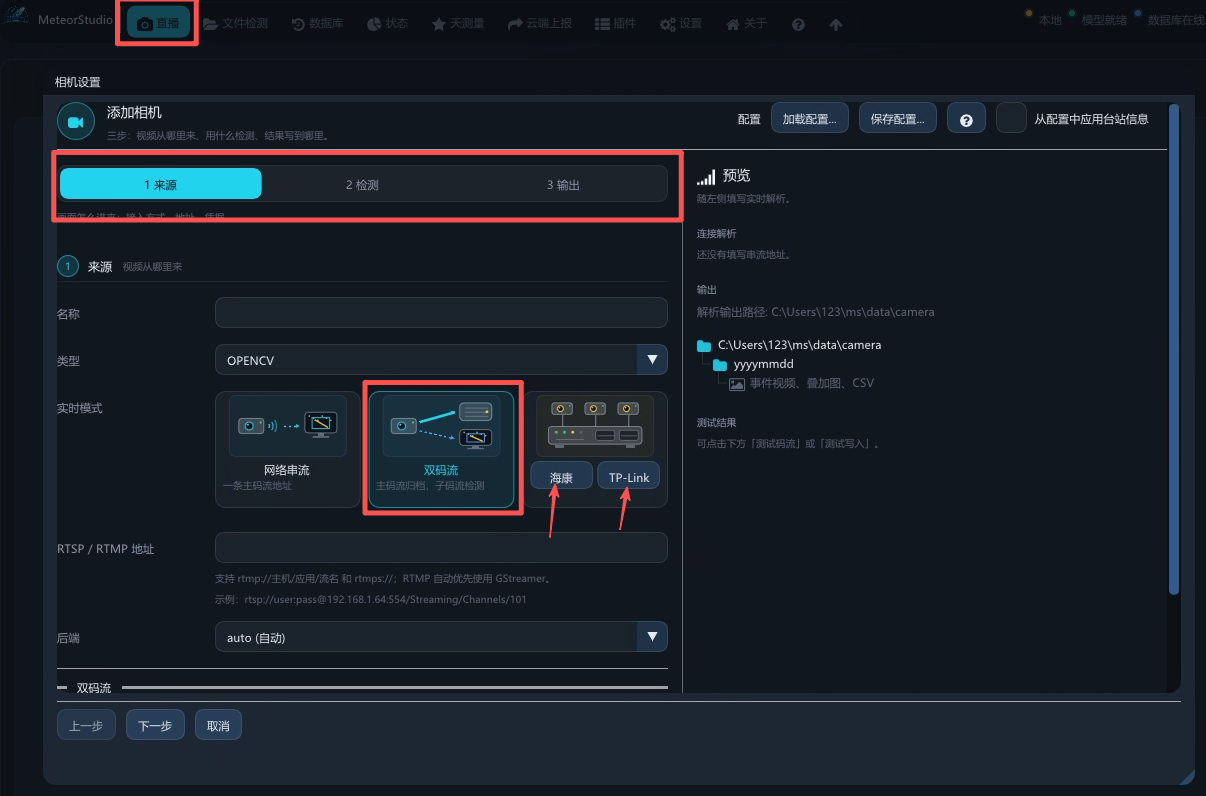The height and width of the screenshot is (796, 1206).
Task: Click the yyyymmdd folder icon
Action: click(x=720, y=364)
